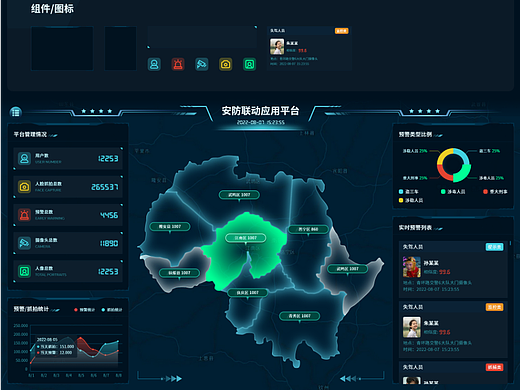Click the map label on the far-left region
520x390 pixels.
point(170,227)
